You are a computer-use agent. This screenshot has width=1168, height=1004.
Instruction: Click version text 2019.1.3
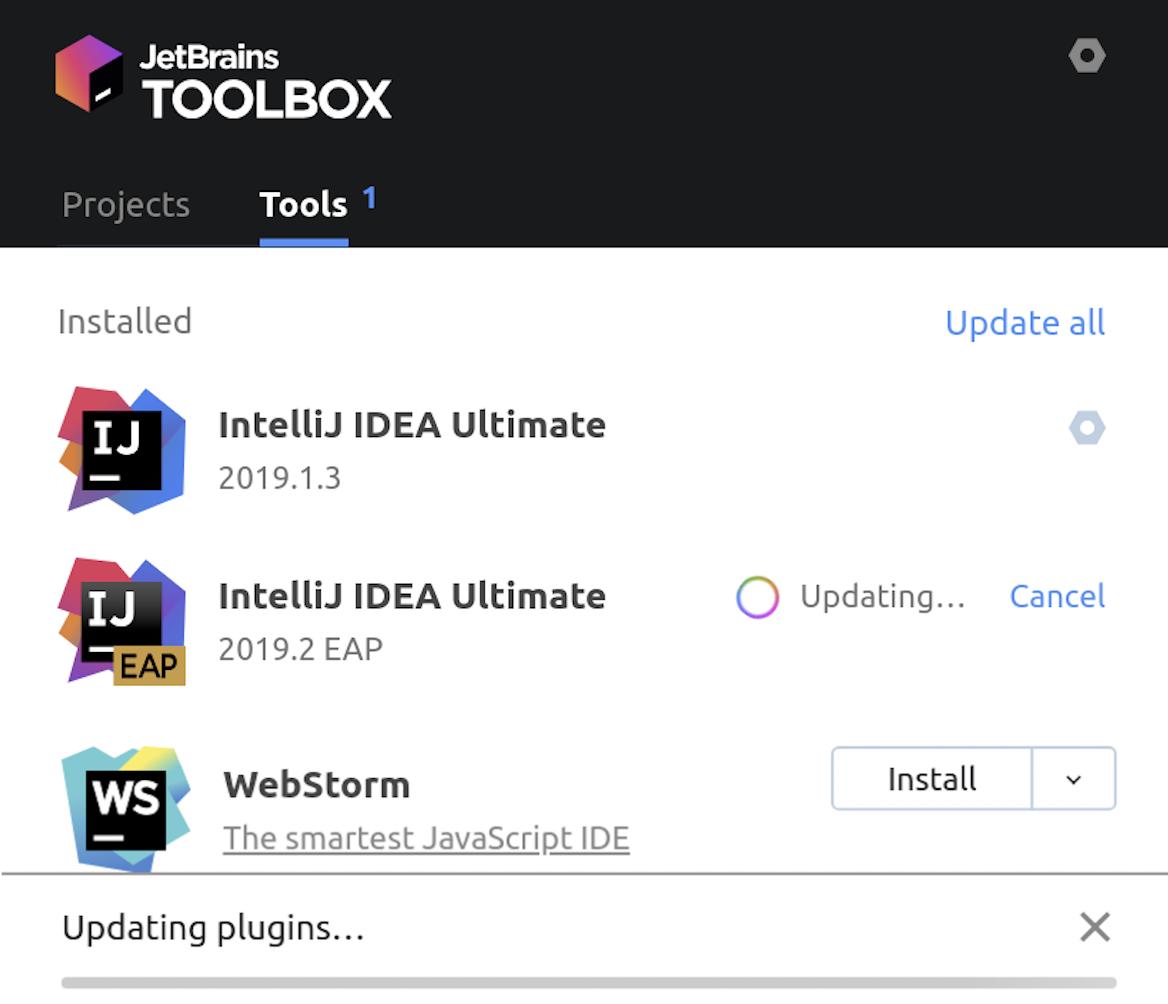pyautogui.click(x=279, y=478)
